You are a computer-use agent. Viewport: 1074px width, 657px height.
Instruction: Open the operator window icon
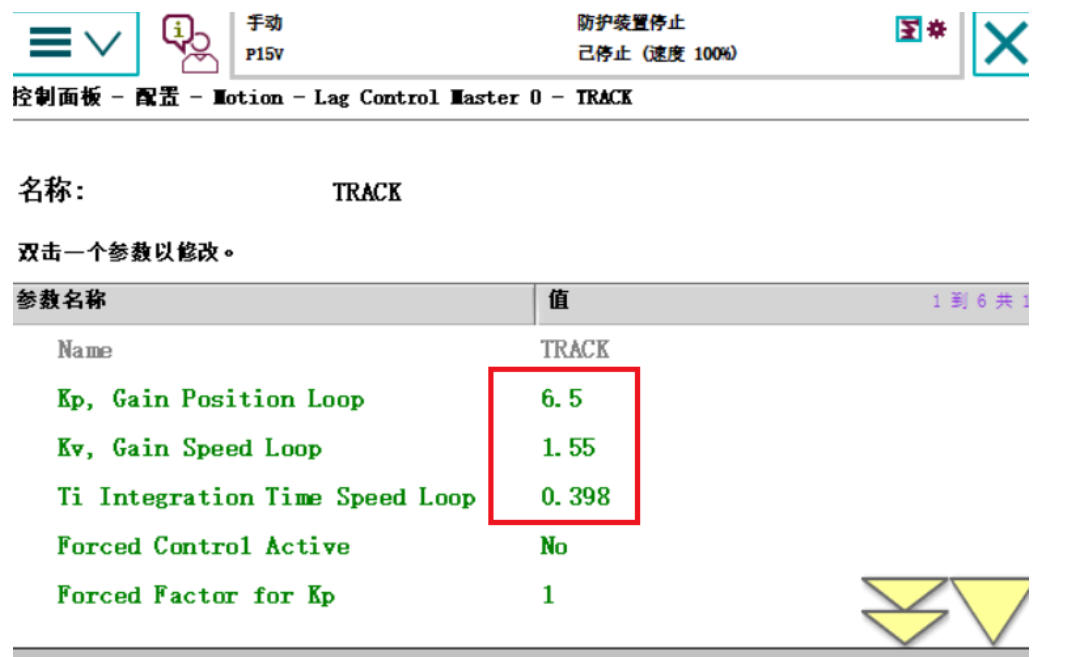pyautogui.click(x=190, y=42)
